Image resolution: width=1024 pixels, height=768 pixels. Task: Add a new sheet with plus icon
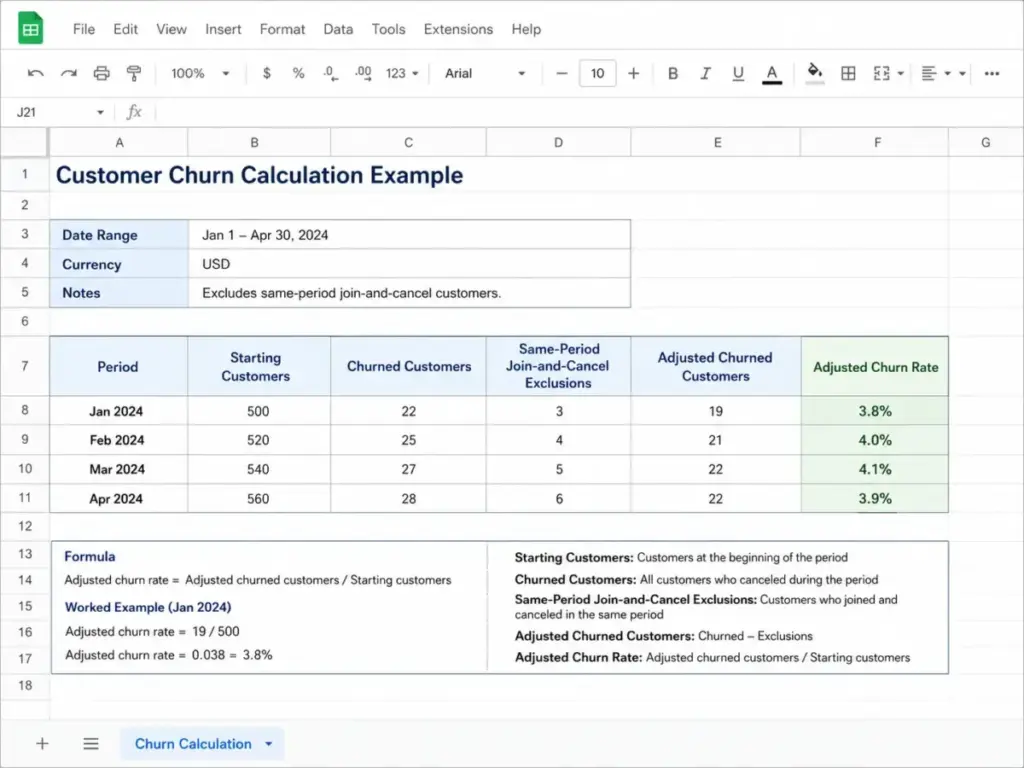(42, 743)
